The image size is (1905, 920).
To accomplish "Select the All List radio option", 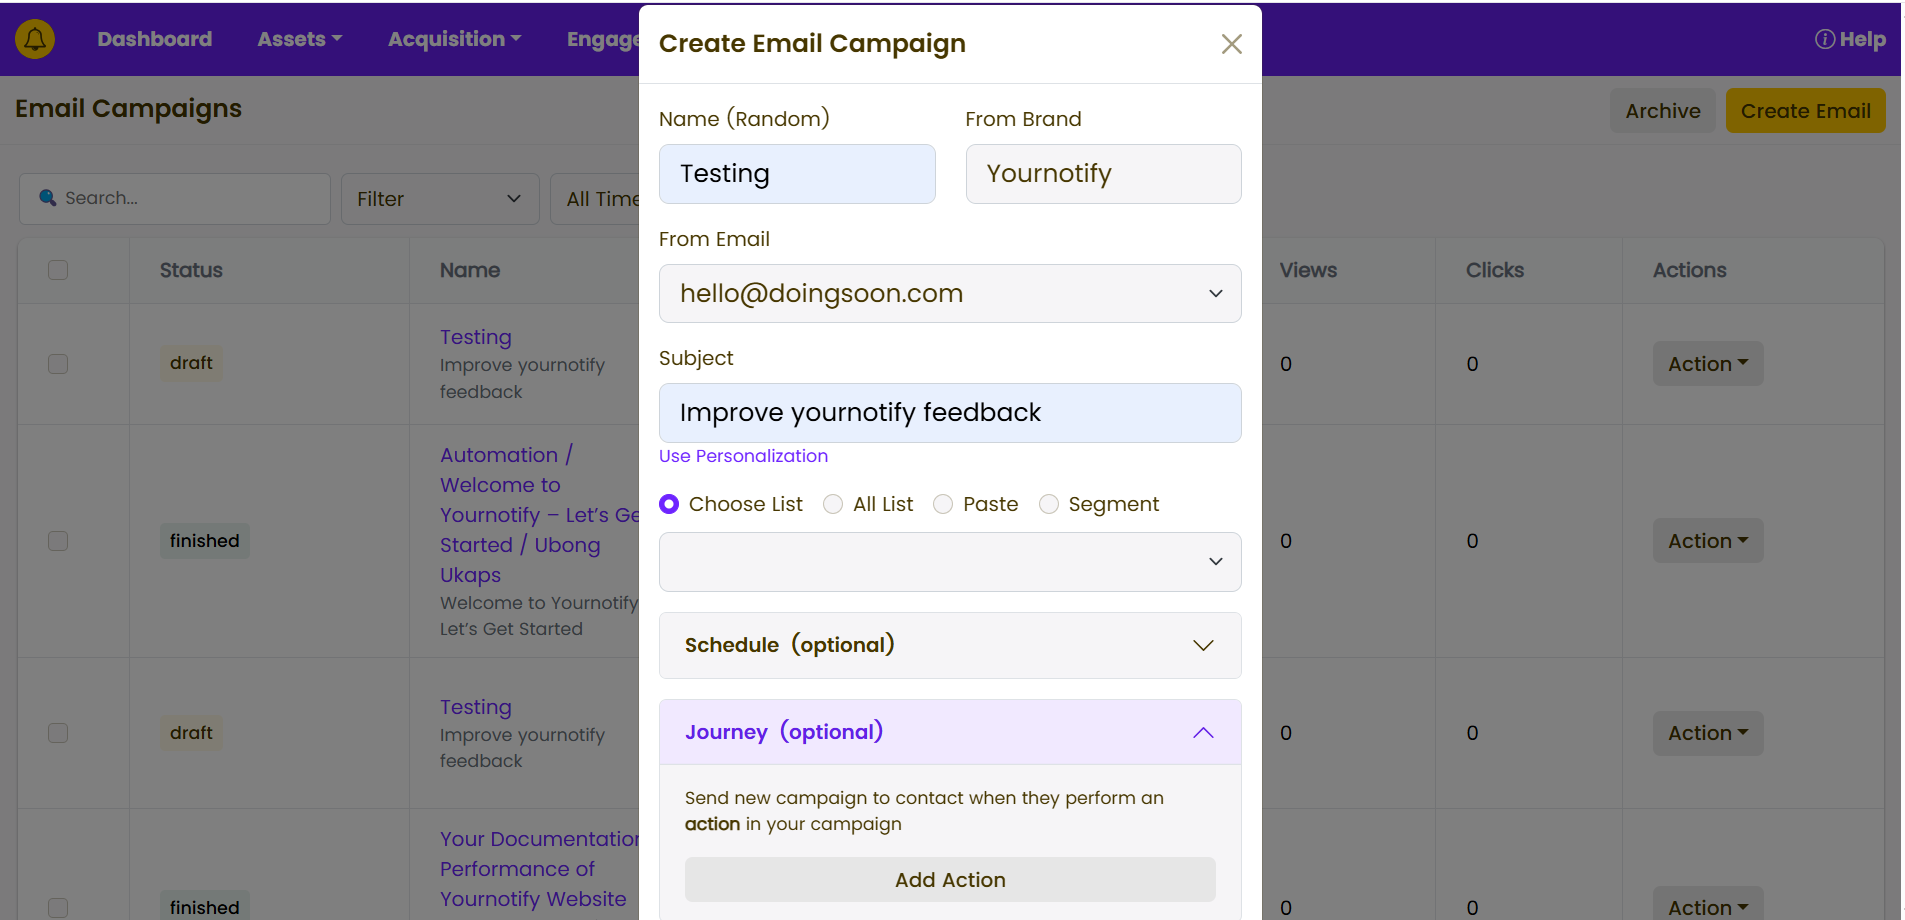I will pos(833,505).
